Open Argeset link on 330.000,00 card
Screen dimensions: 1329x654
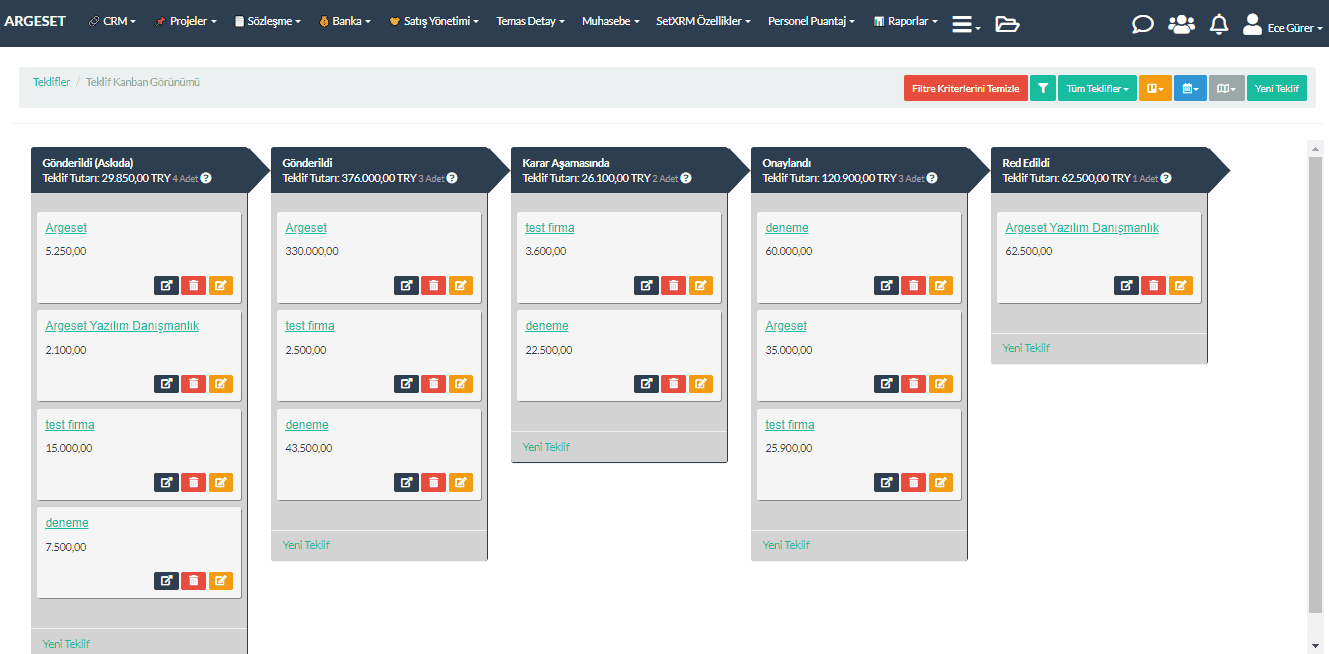pos(306,228)
